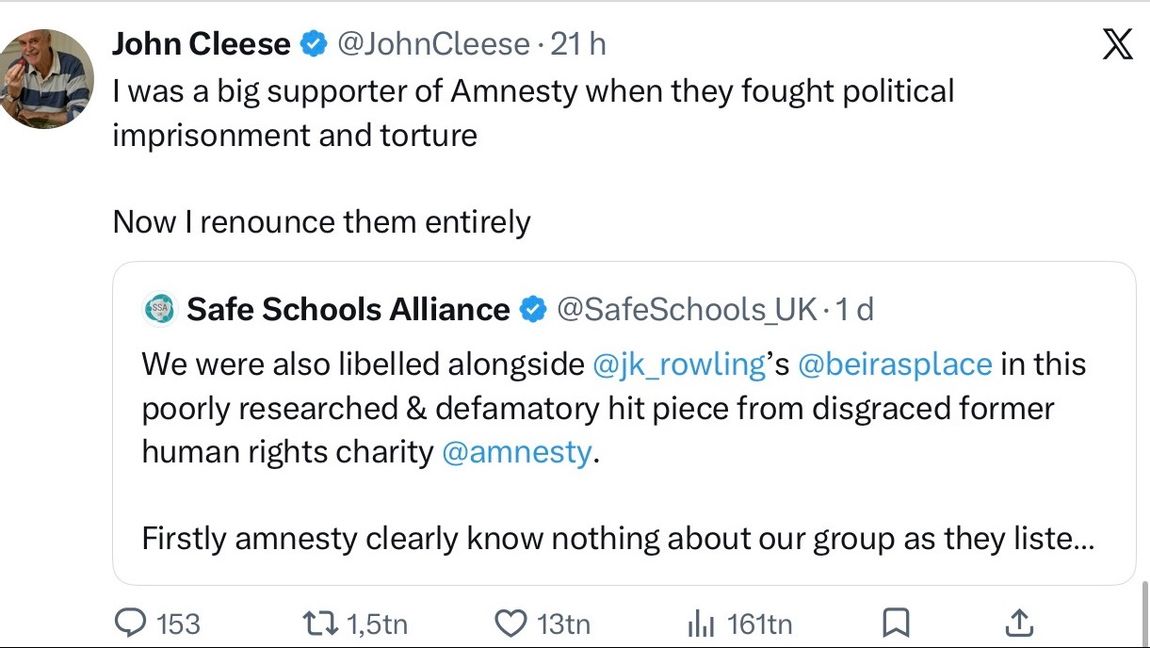This screenshot has width=1150, height=648.
Task: Share the tweet with upload icon
Action: click(x=1019, y=624)
